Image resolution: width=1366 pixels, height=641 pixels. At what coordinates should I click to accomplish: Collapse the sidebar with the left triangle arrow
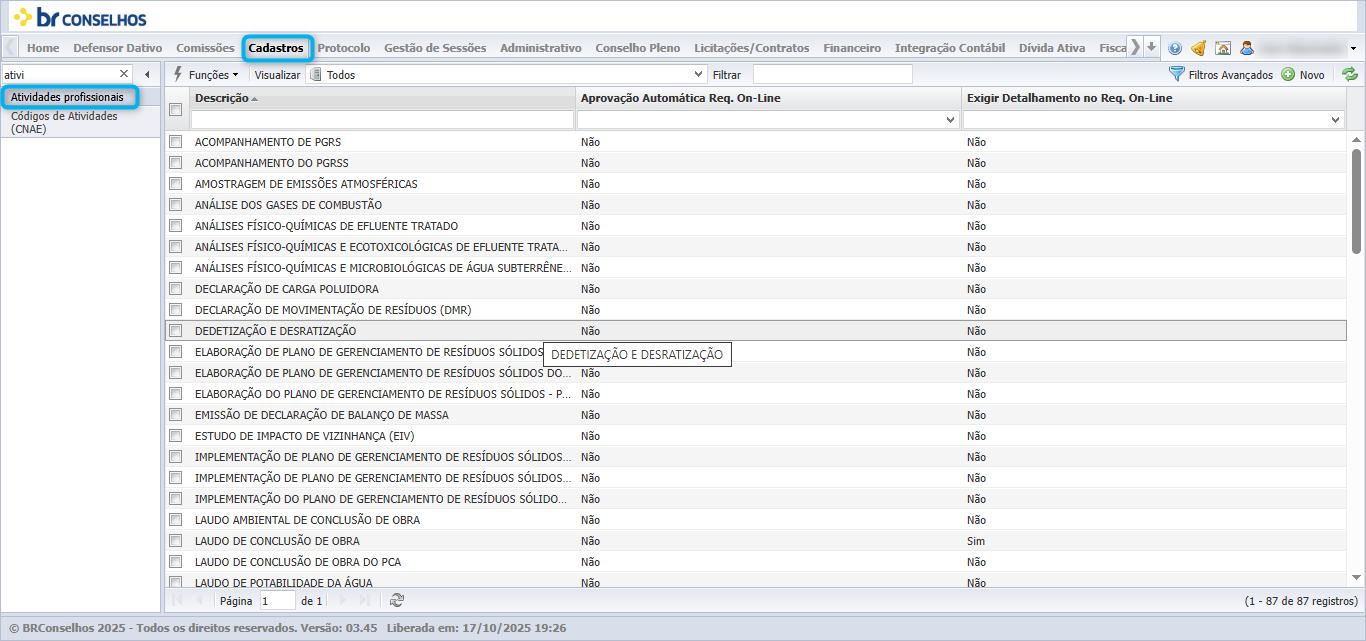point(147,74)
